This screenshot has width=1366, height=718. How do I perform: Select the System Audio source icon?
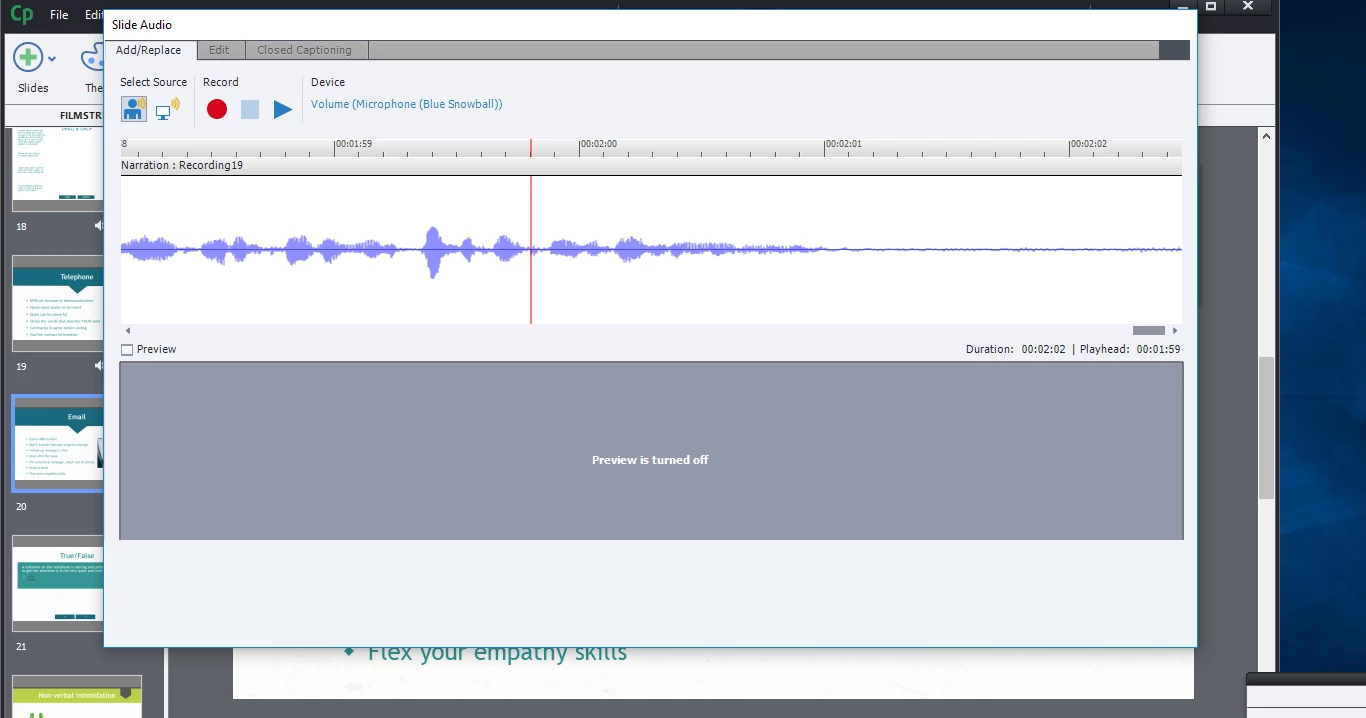point(167,109)
